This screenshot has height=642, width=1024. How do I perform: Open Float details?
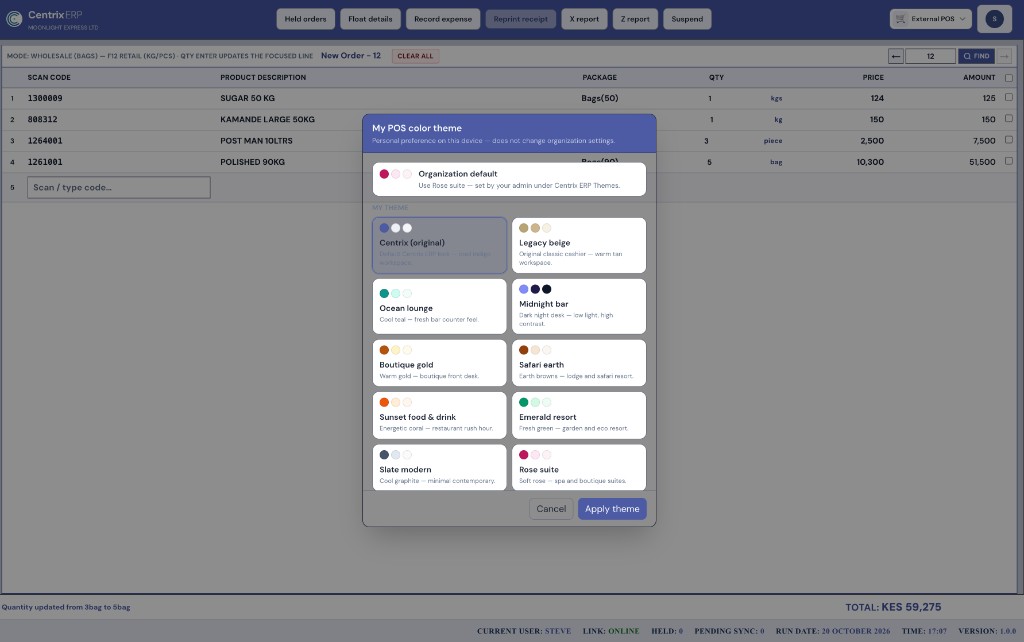pyautogui.click(x=370, y=19)
